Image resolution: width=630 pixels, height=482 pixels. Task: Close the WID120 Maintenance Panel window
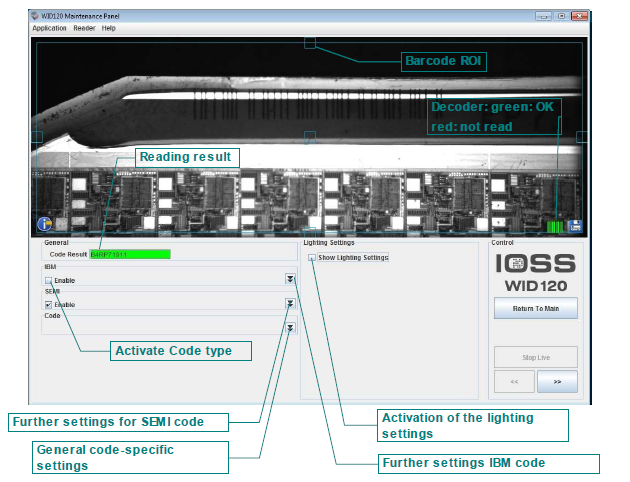[579, 16]
